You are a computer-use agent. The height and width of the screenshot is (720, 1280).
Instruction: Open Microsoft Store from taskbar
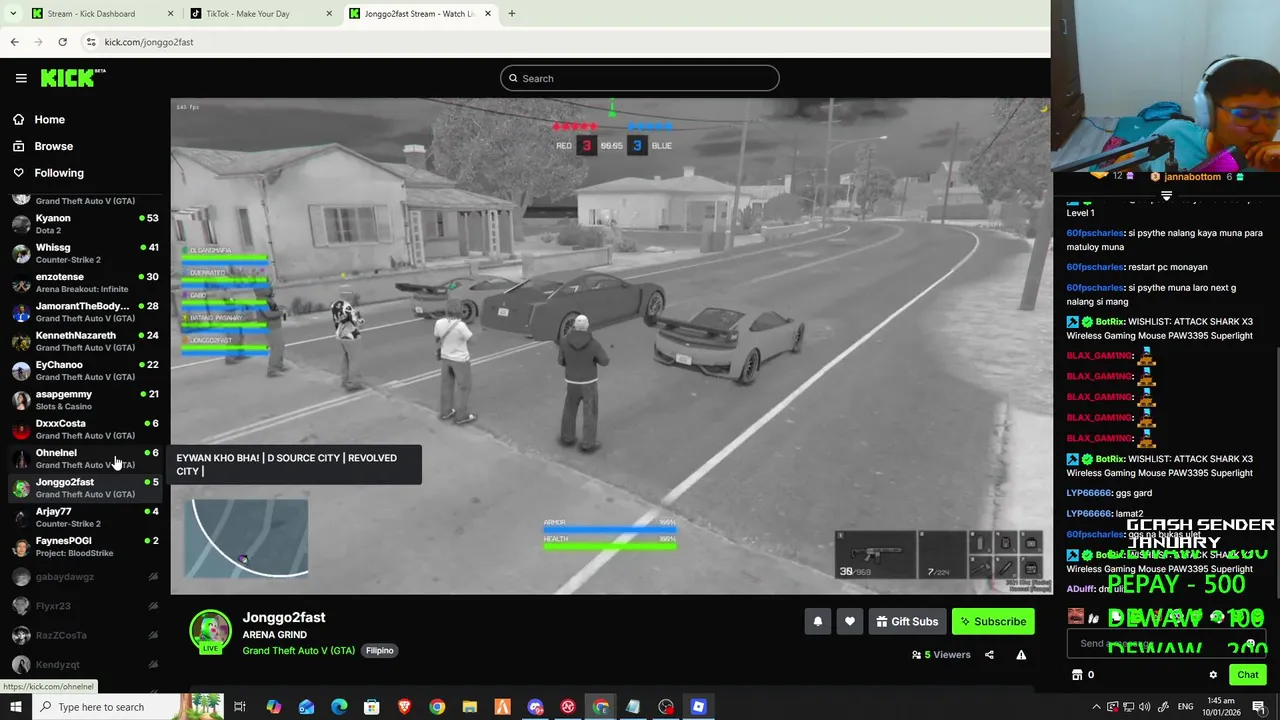pos(371,707)
